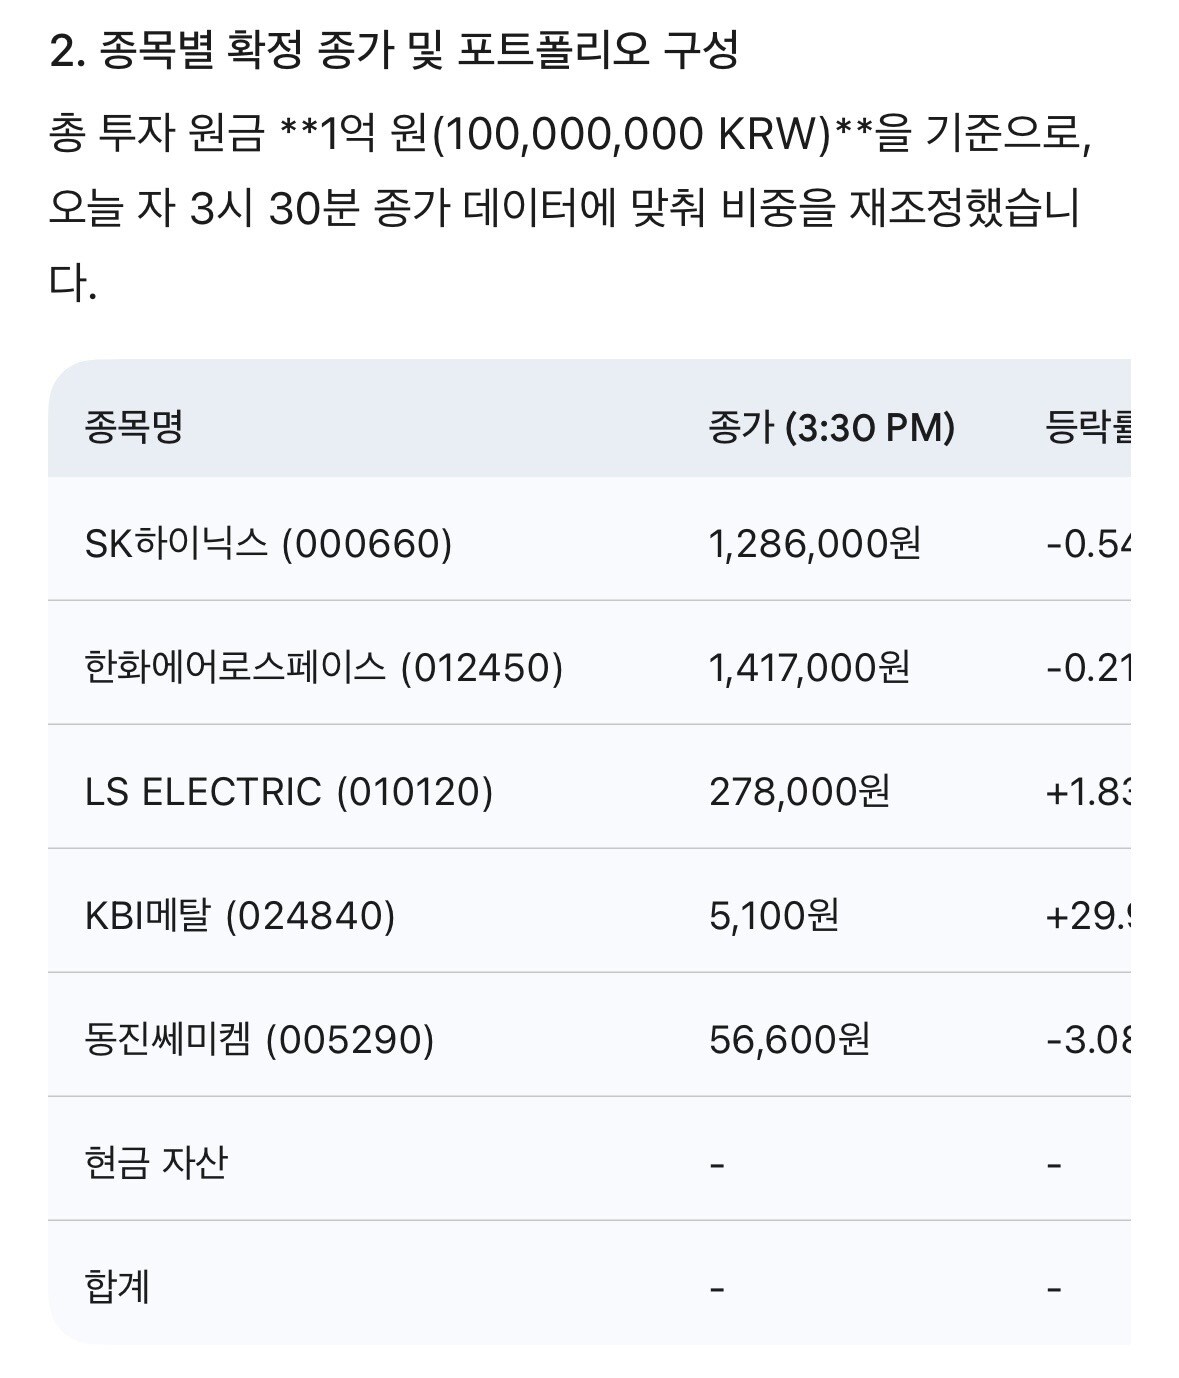Viewport: 1179px width, 1378px height.
Task: Select the '합계' total row label
Action: tap(118, 1287)
